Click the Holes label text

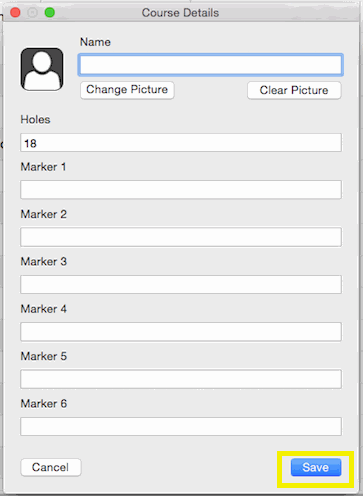click(x=35, y=119)
